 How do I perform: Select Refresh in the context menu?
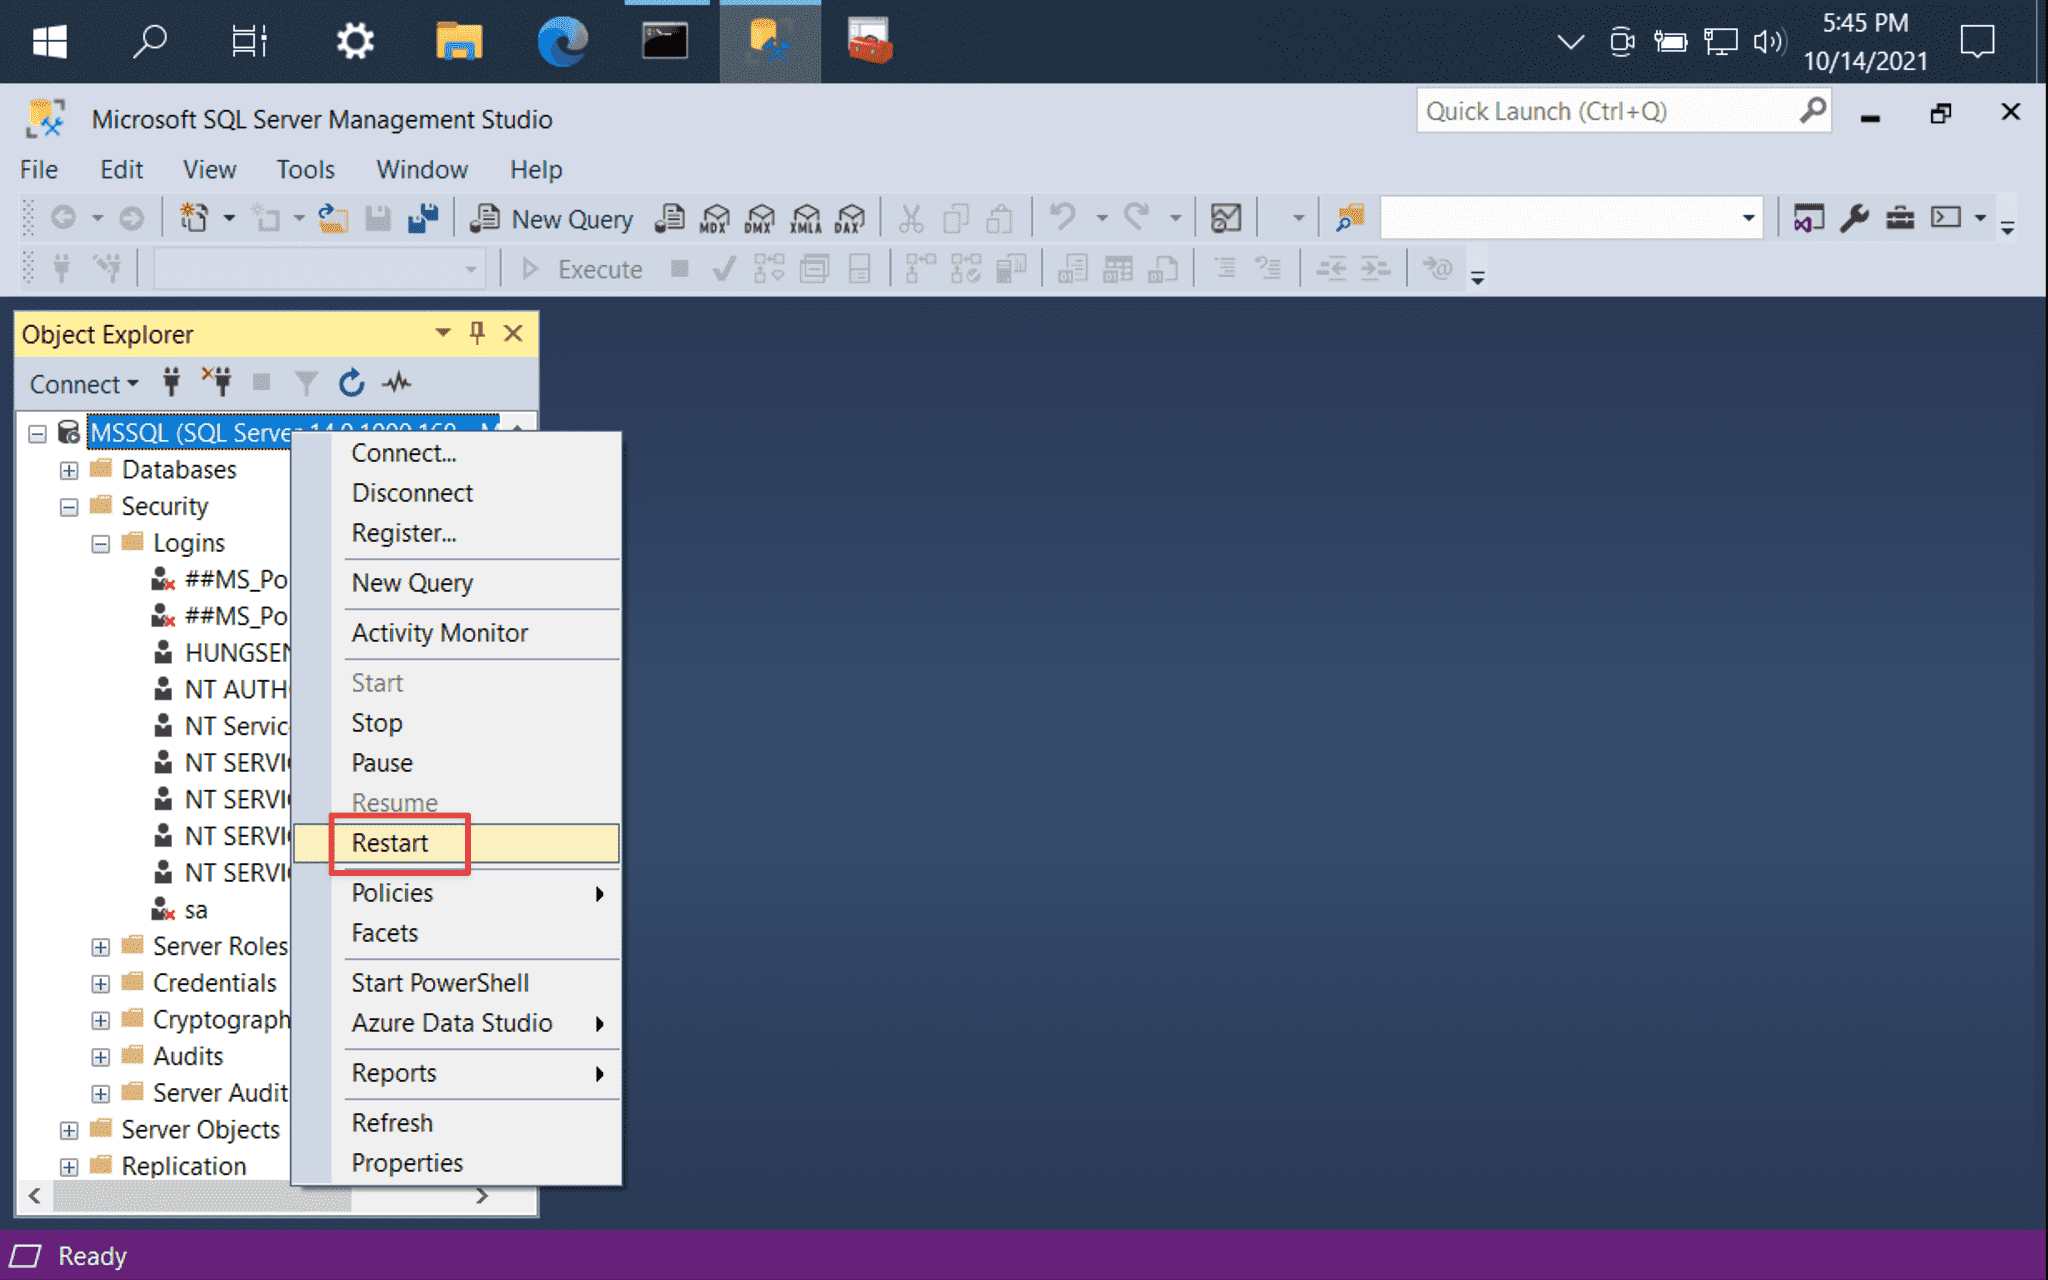coord(456,1123)
